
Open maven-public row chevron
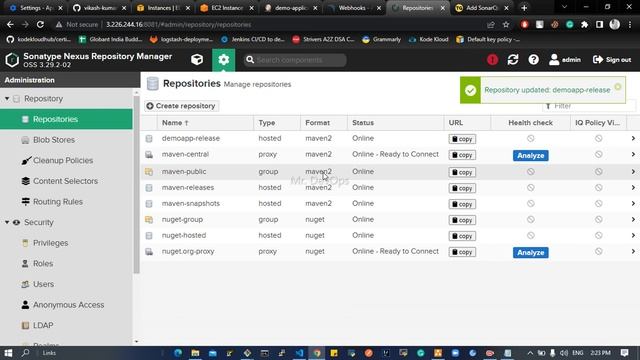(x=633, y=171)
